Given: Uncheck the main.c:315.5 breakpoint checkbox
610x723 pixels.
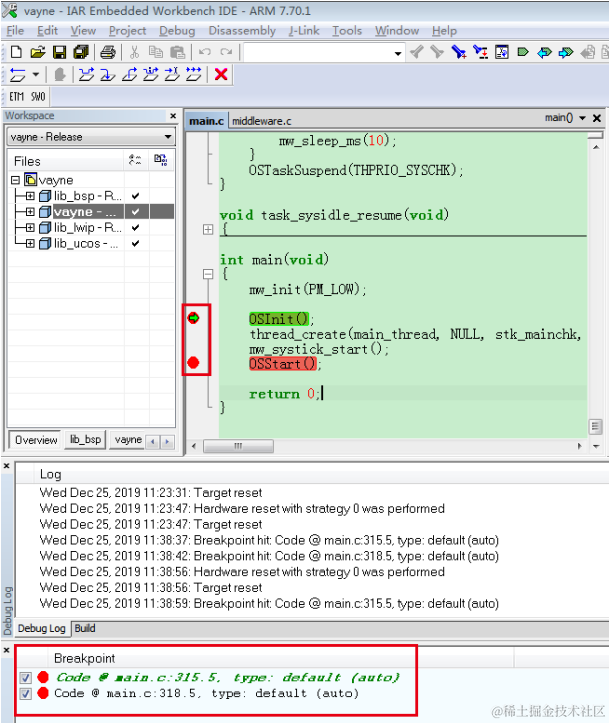Looking at the screenshot, I should pos(26,678).
